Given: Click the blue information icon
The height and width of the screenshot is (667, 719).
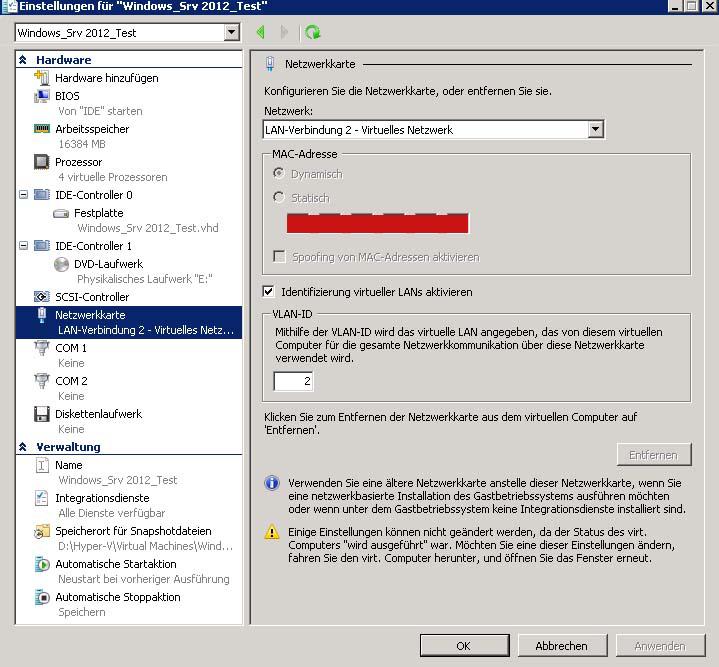Looking at the screenshot, I should click(x=272, y=483).
